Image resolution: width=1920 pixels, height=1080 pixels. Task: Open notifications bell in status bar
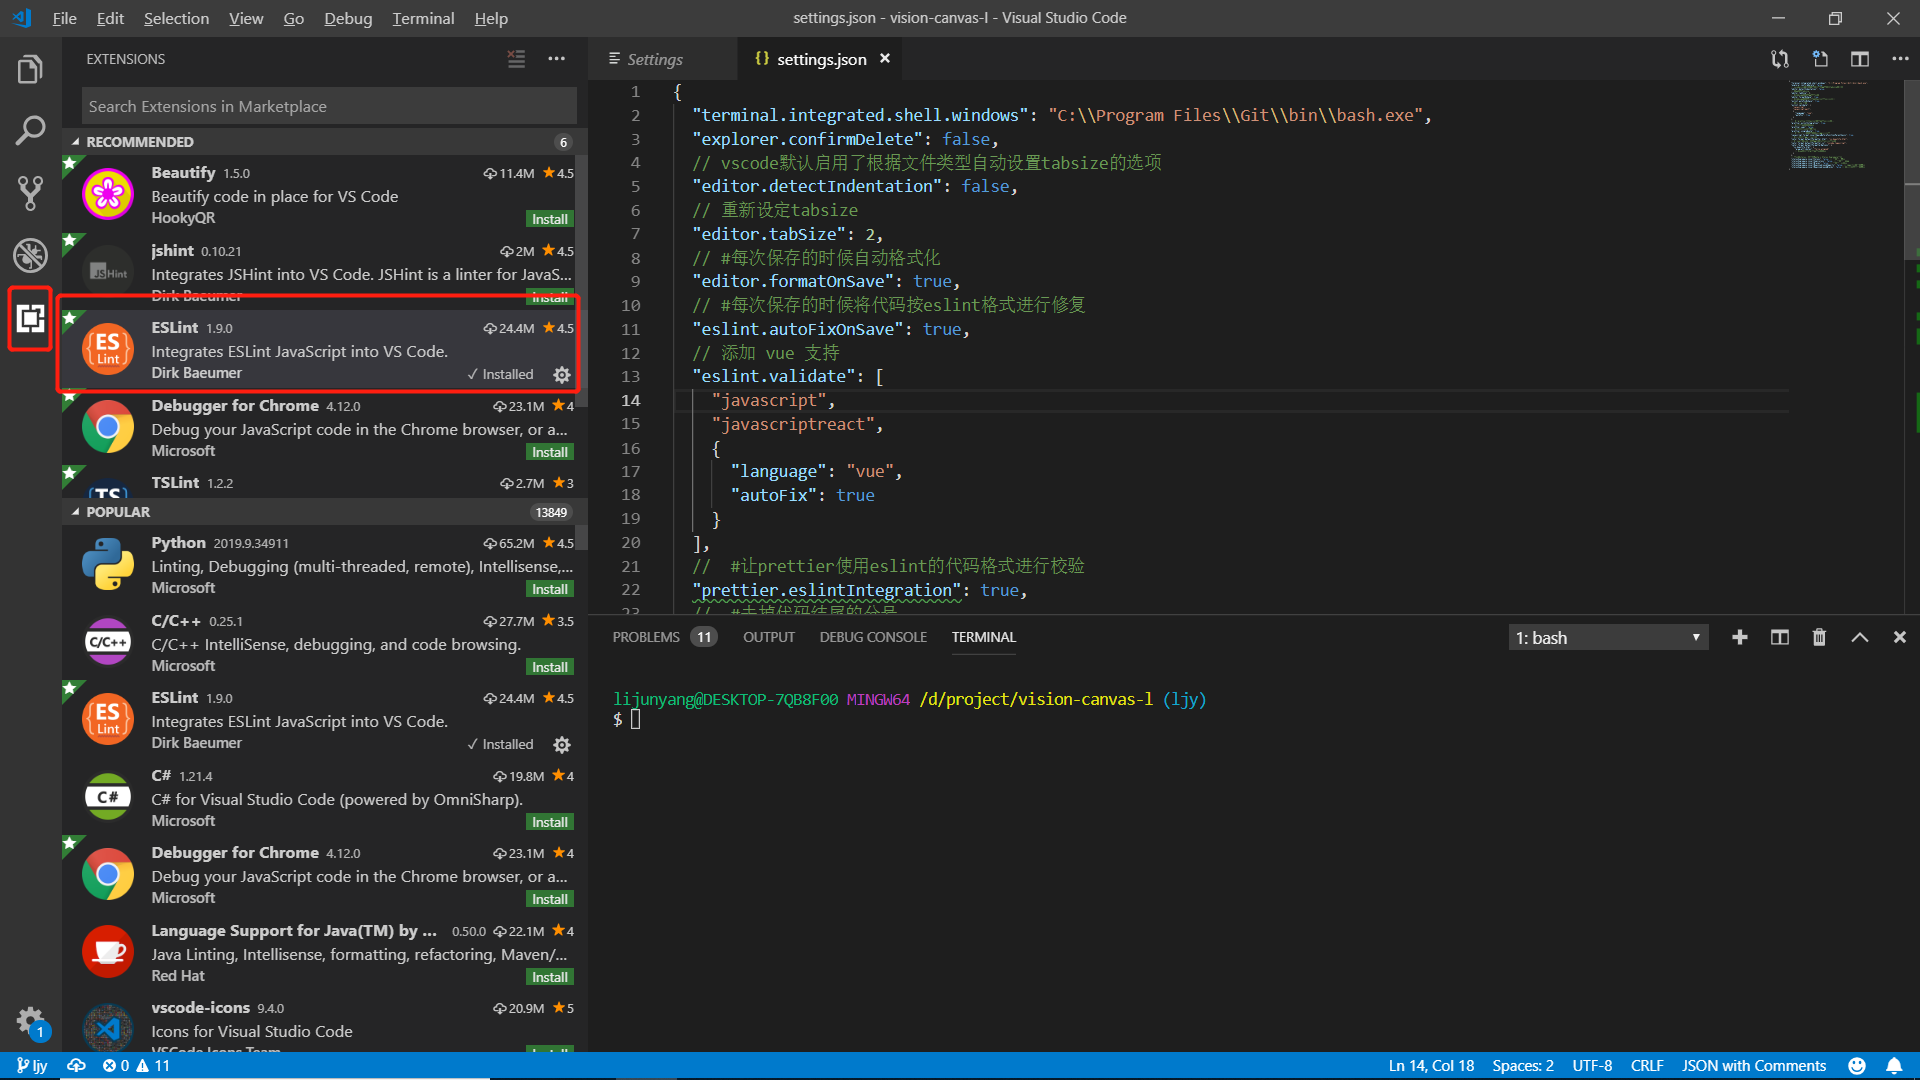tap(1894, 1066)
